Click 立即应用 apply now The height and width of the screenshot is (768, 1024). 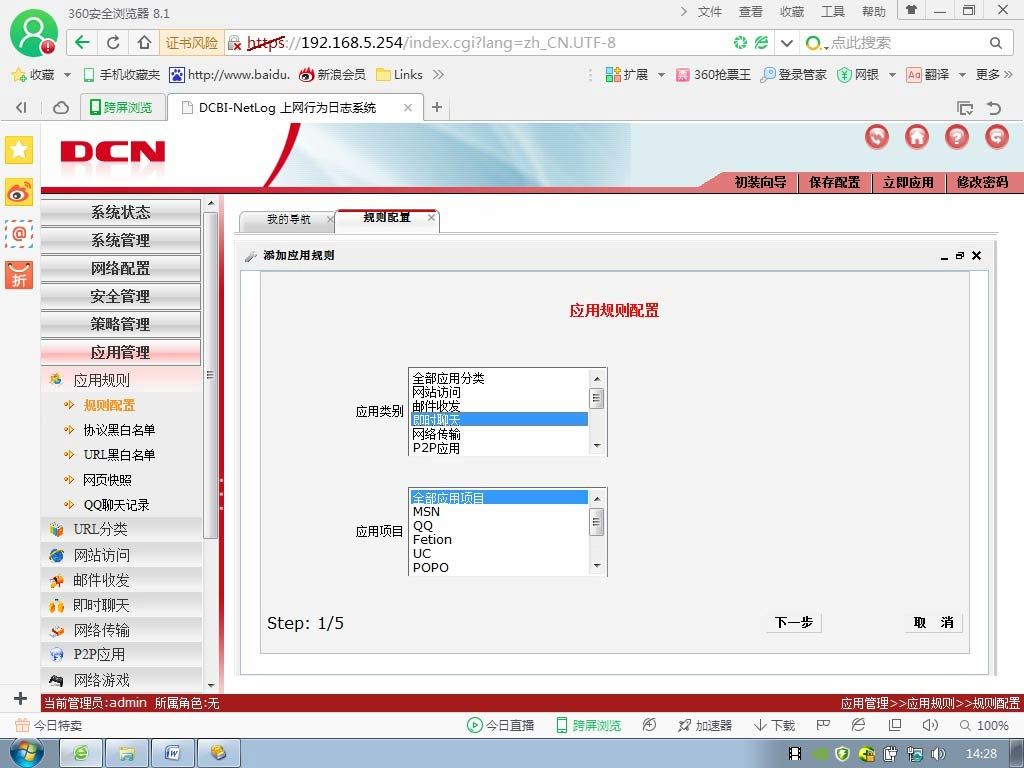click(908, 182)
